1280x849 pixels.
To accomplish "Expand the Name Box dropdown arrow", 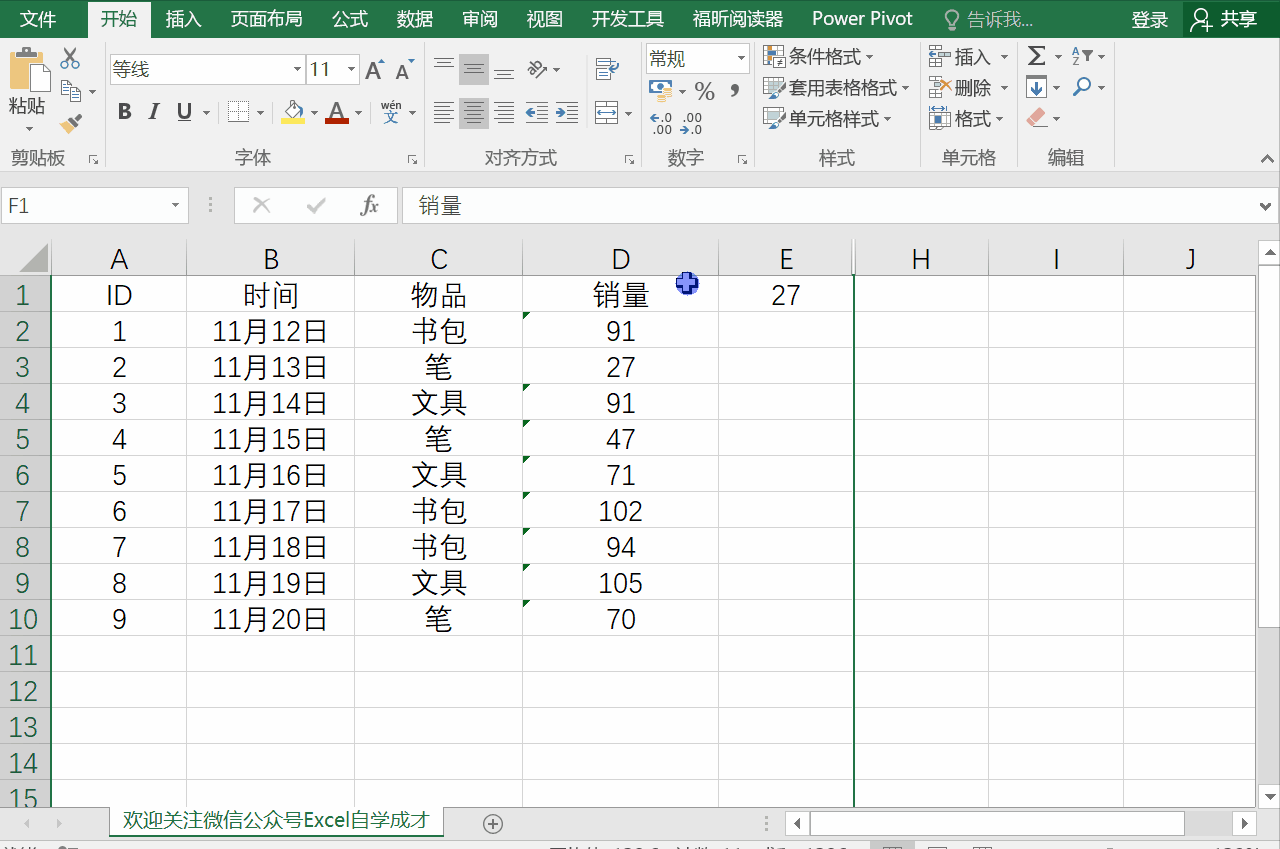I will (x=175, y=206).
